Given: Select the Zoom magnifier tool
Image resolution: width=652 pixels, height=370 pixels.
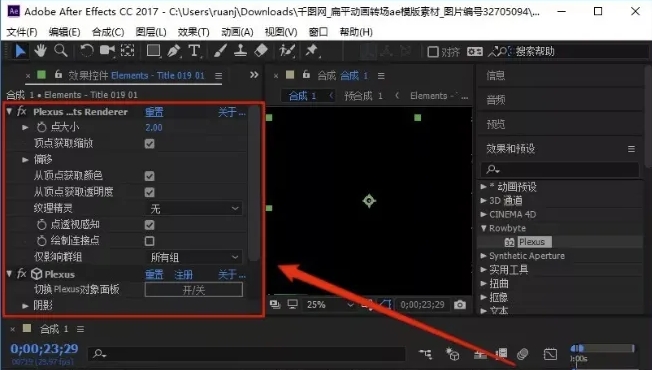Looking at the screenshot, I should (61, 51).
